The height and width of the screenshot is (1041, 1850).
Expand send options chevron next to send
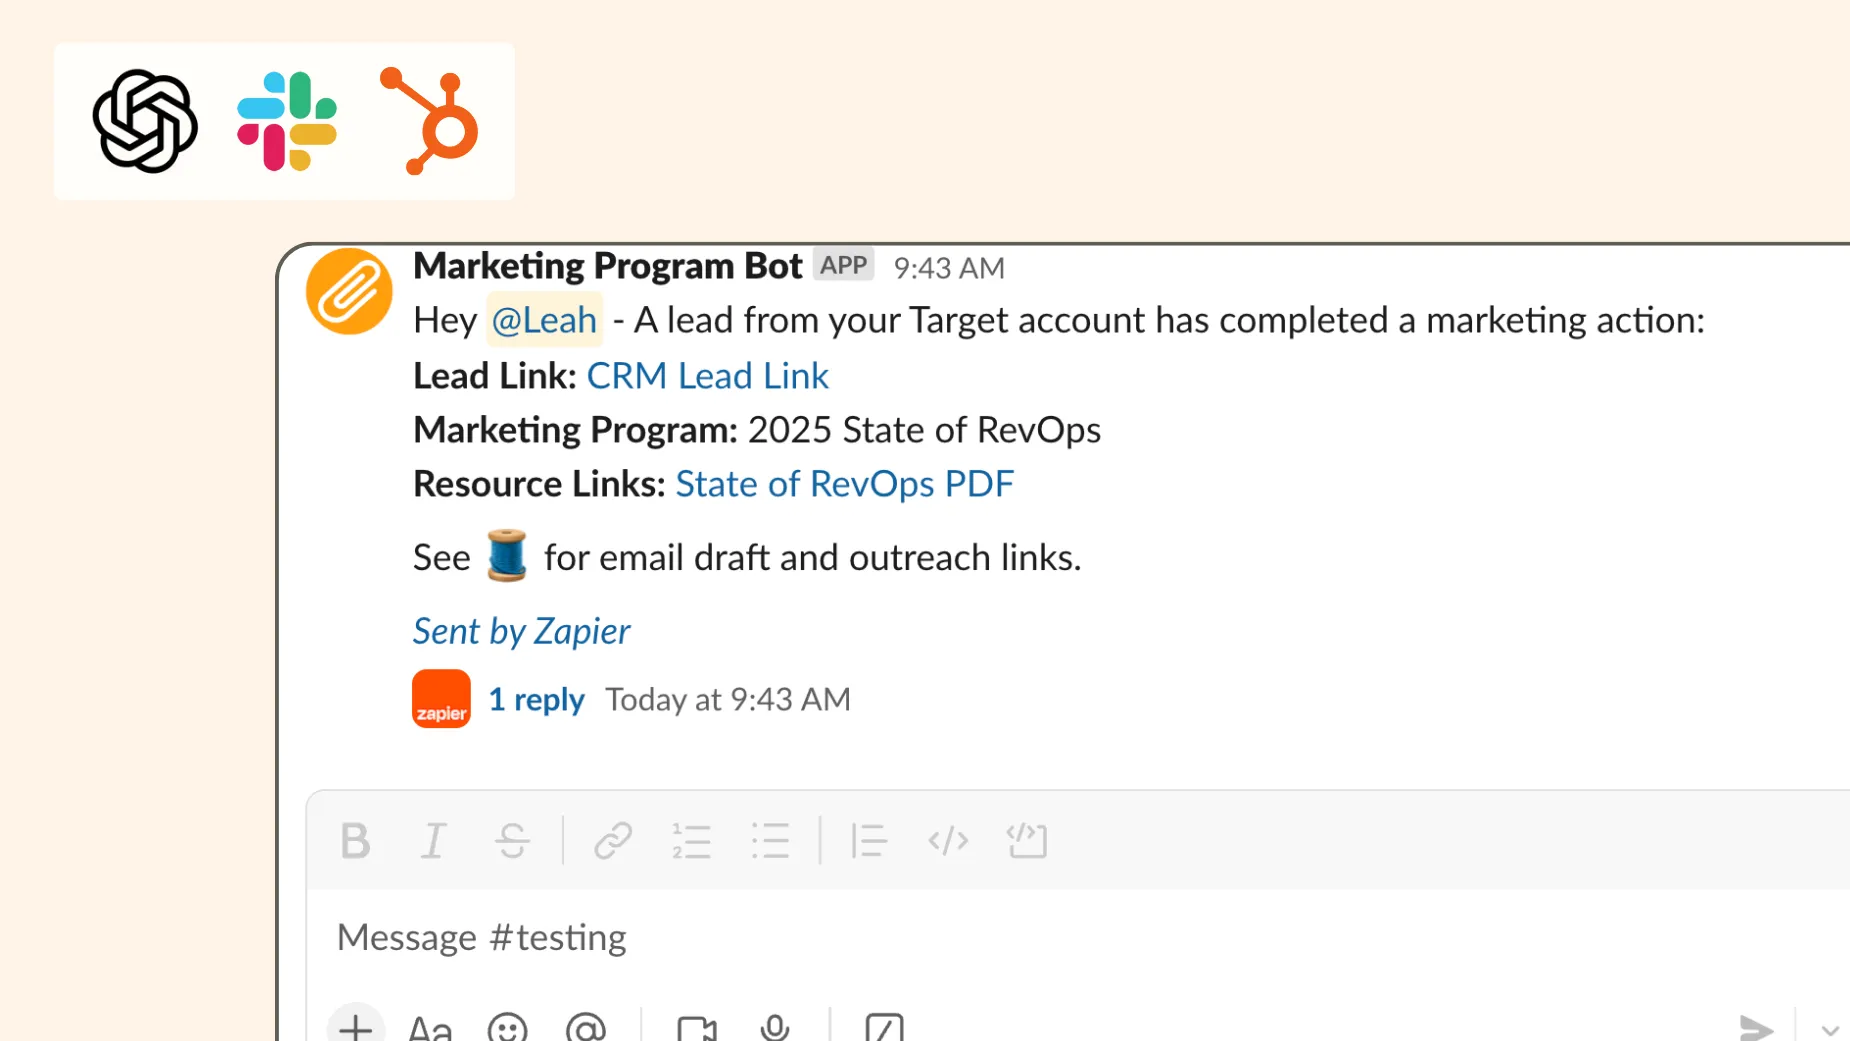pyautogui.click(x=1830, y=1030)
